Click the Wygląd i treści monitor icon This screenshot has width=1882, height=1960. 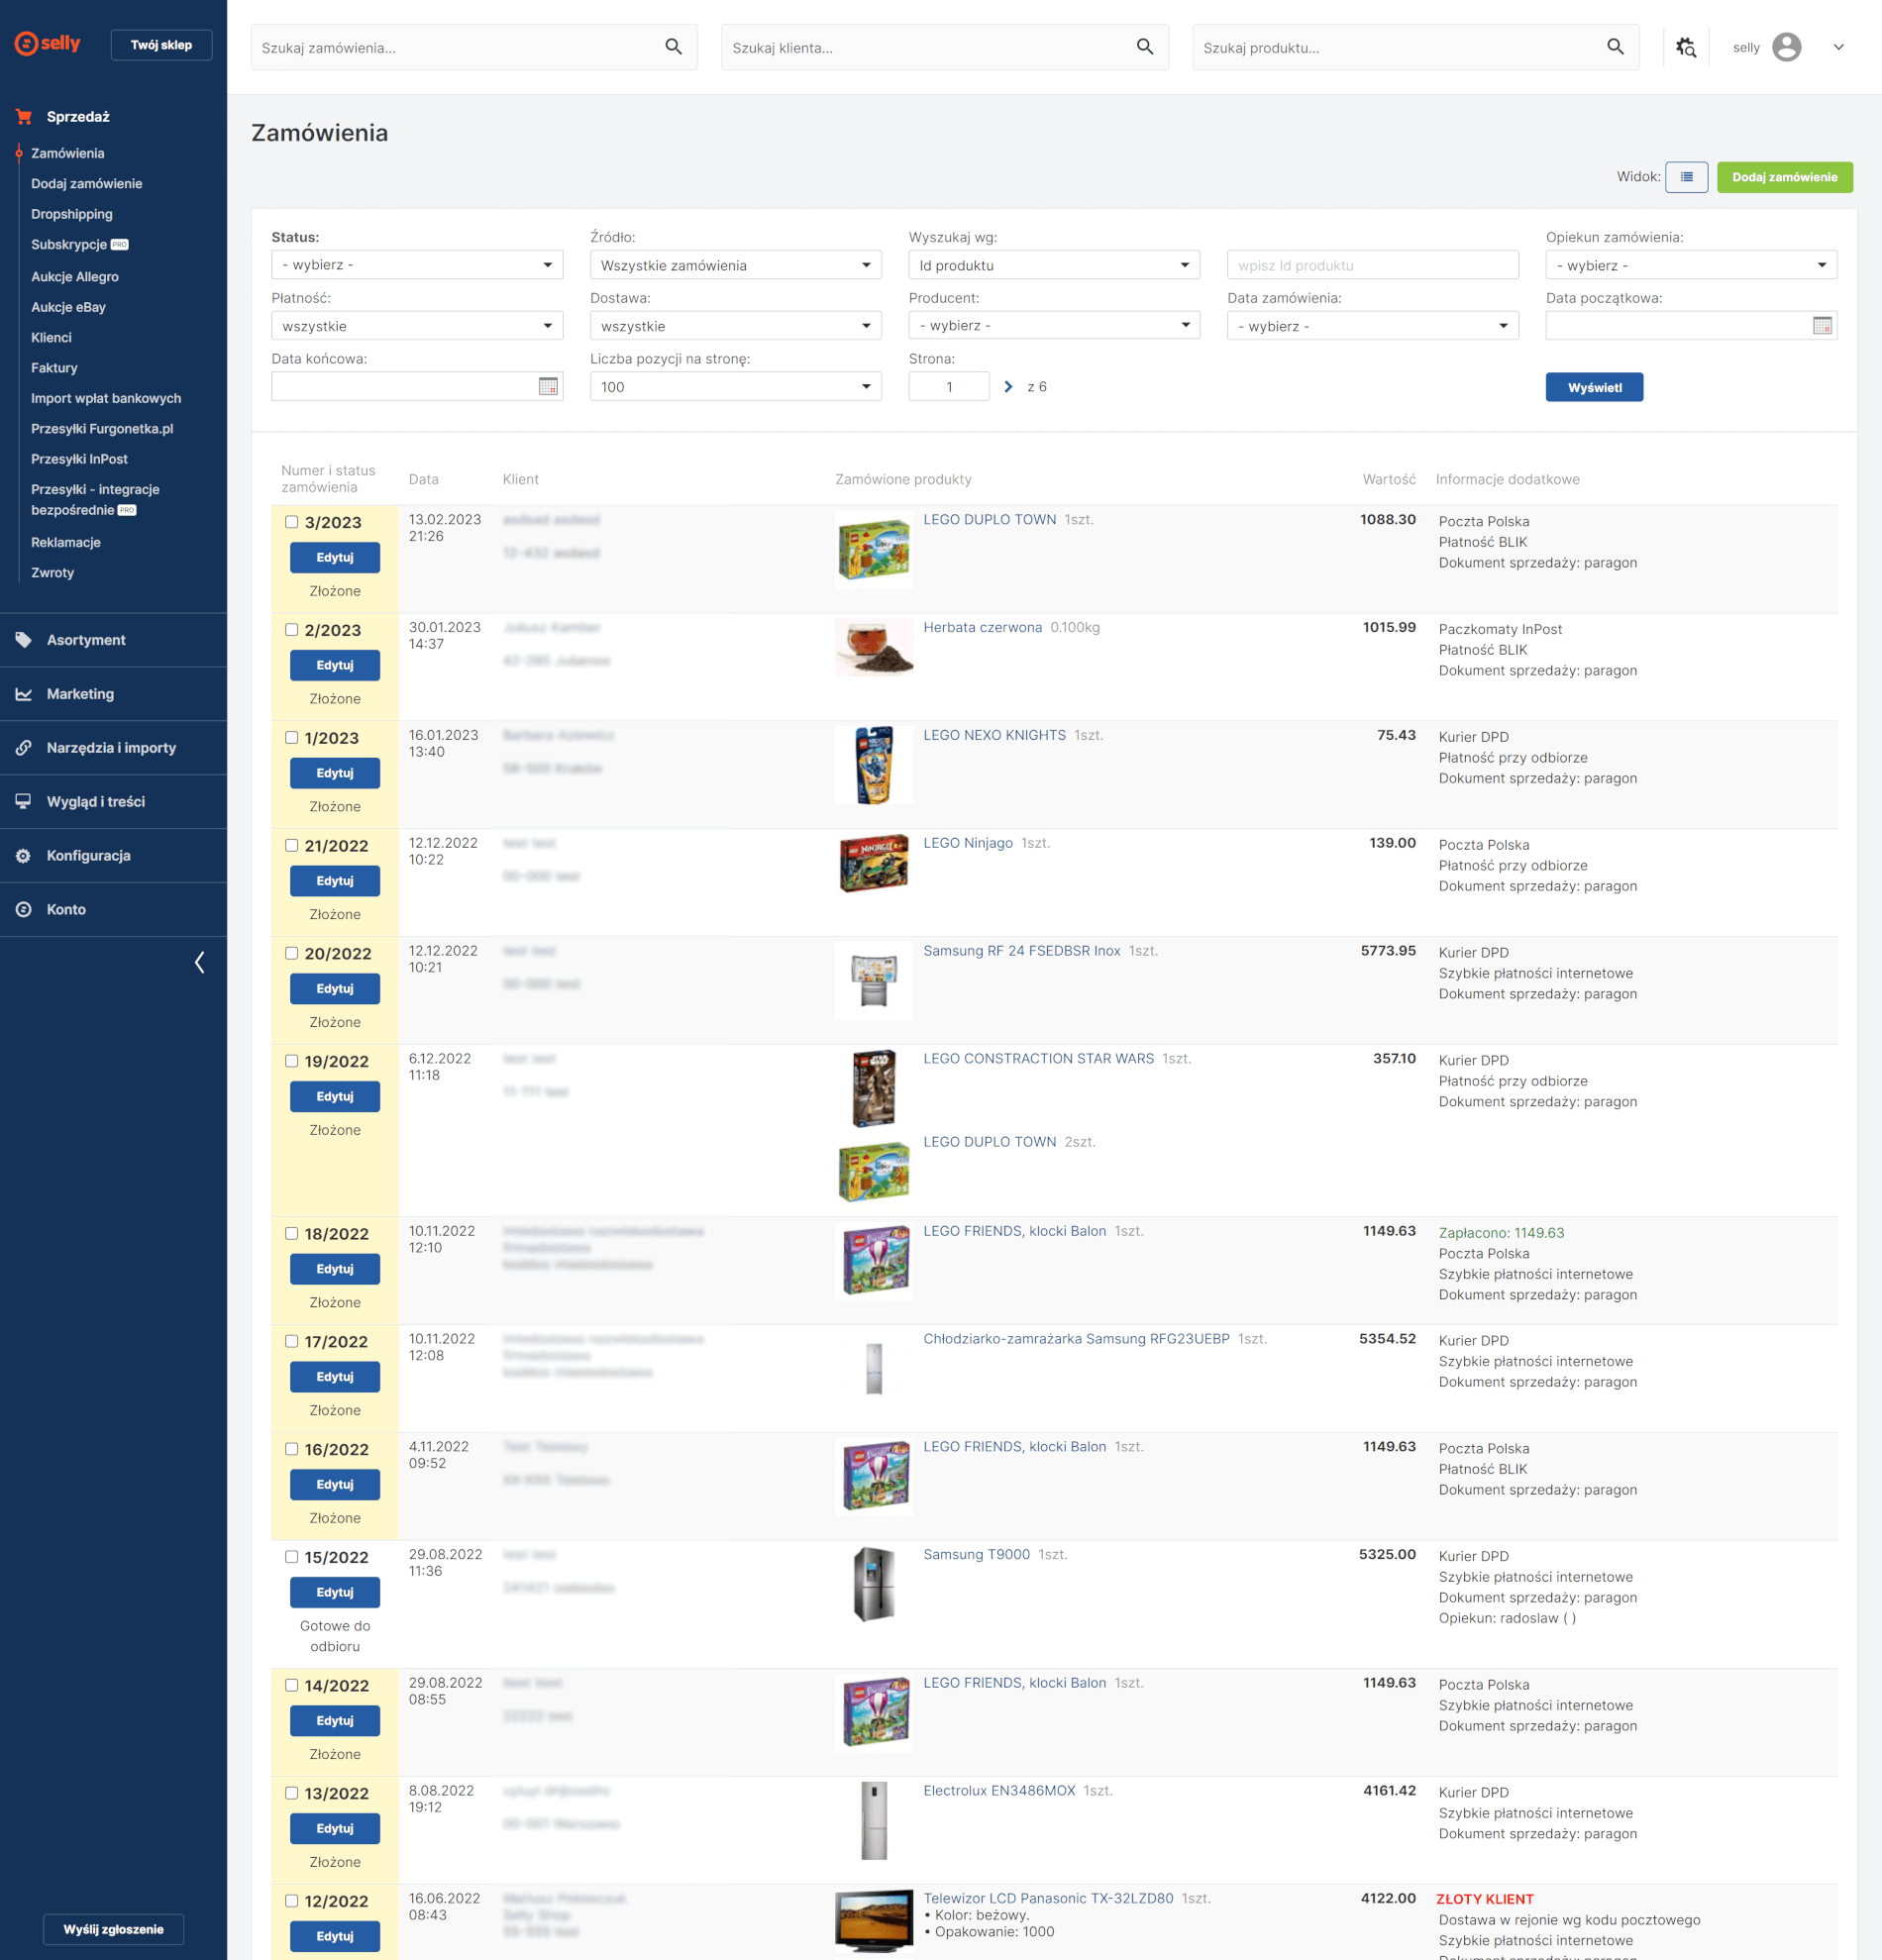tap(24, 802)
